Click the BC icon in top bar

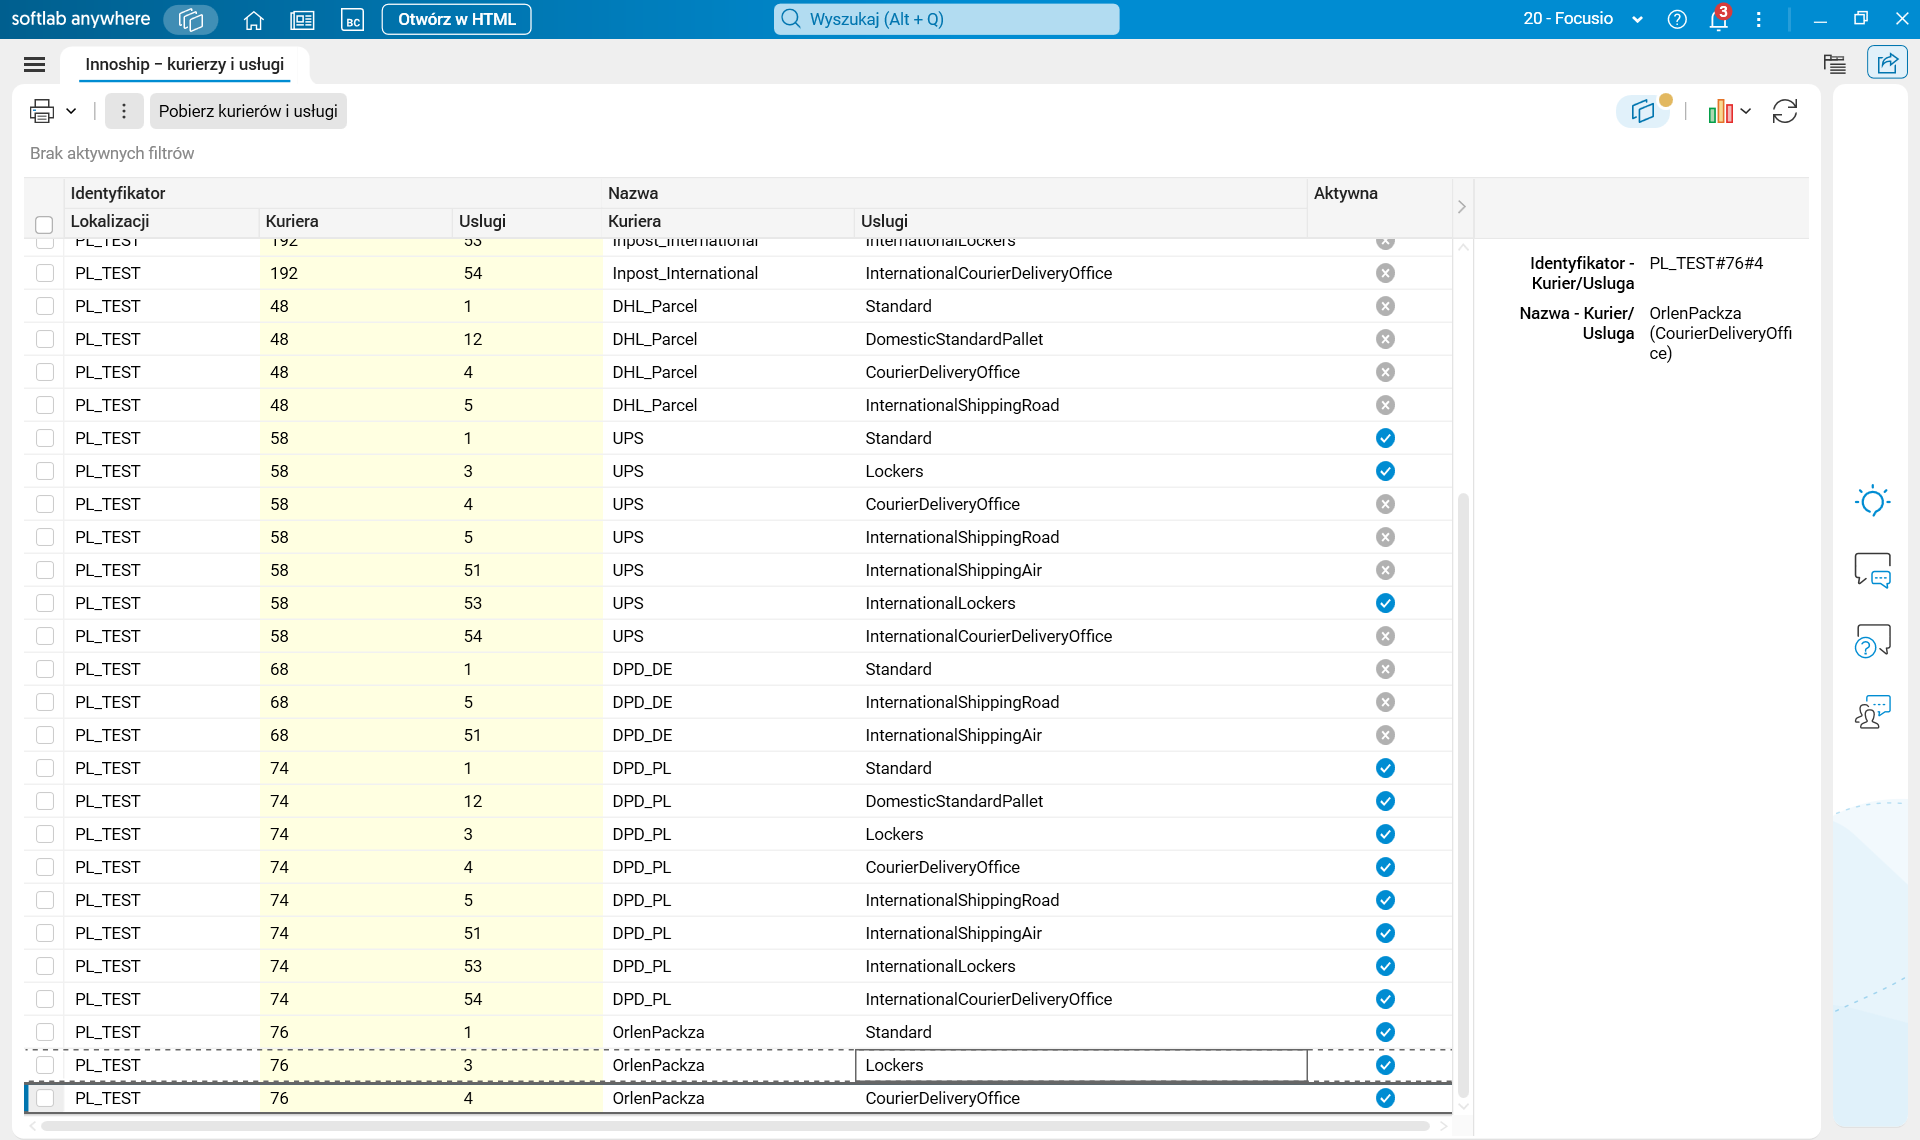point(352,19)
